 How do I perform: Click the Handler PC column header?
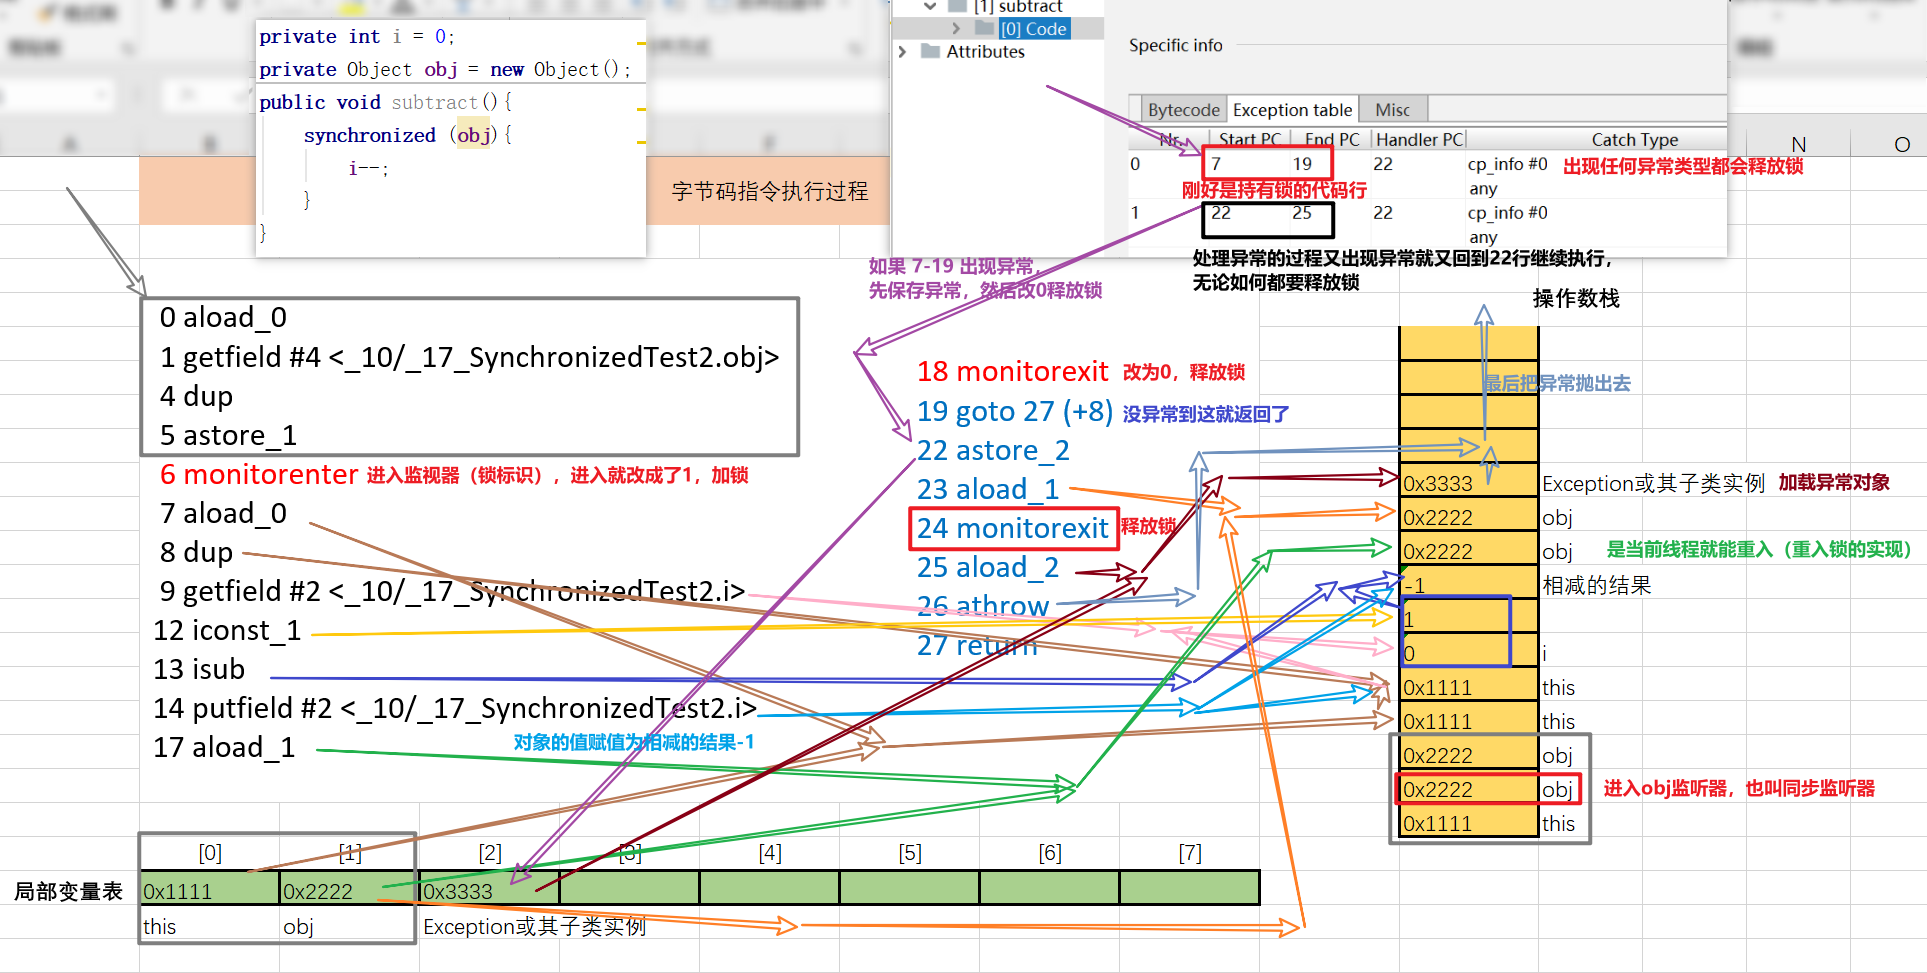click(x=1419, y=139)
